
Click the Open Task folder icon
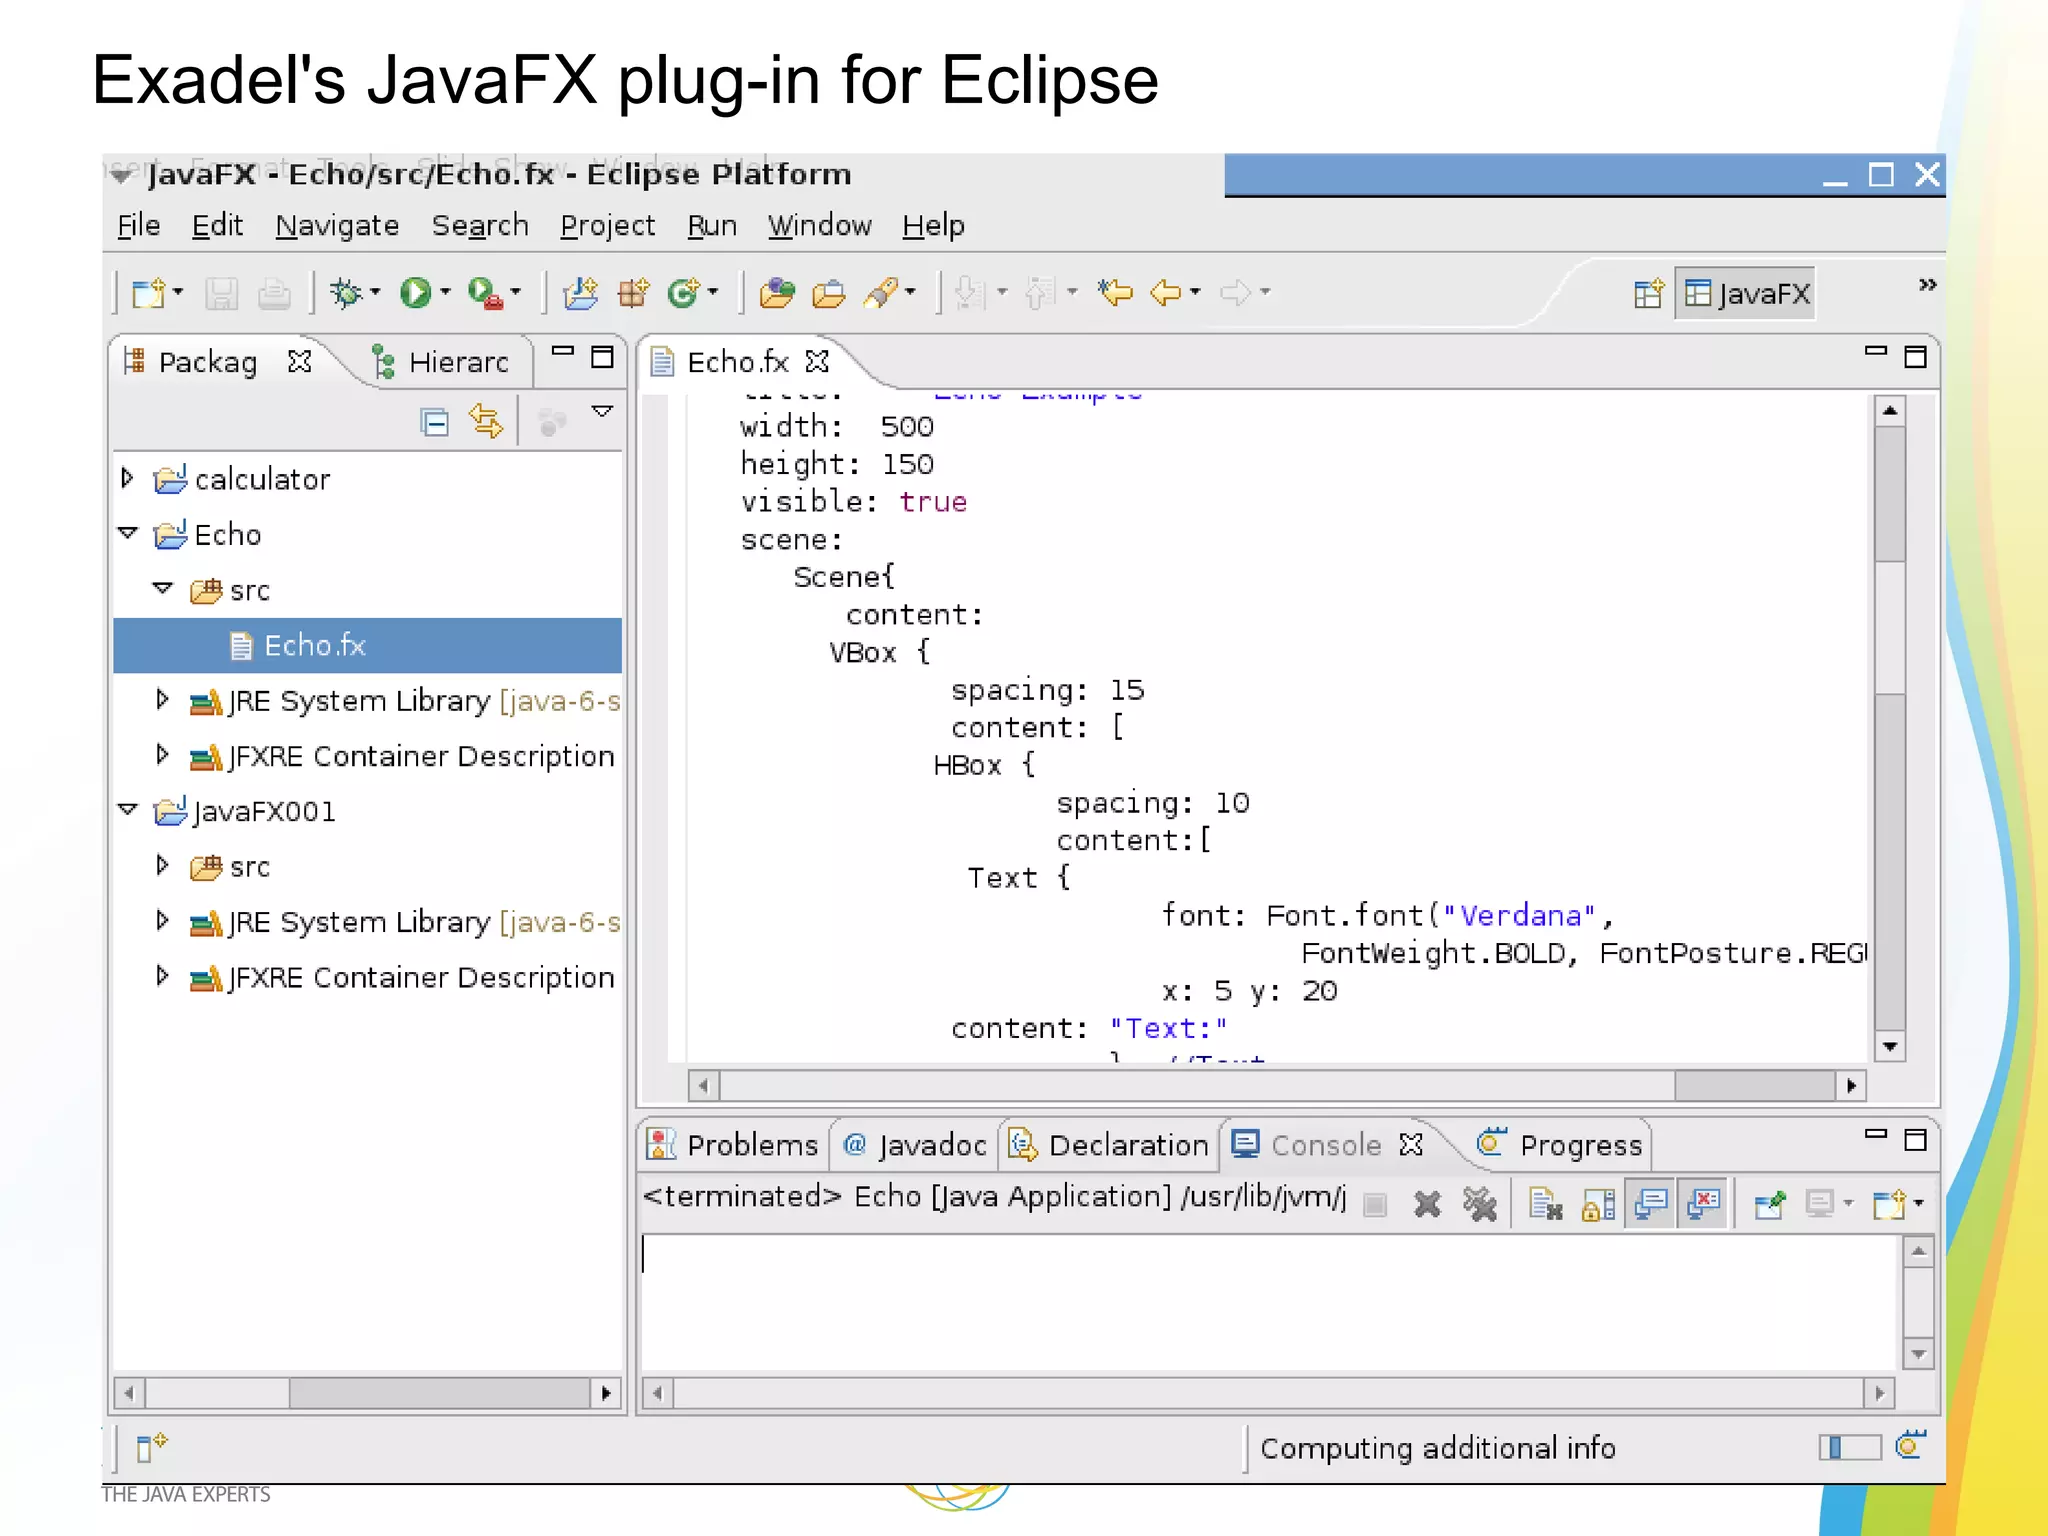(829, 293)
